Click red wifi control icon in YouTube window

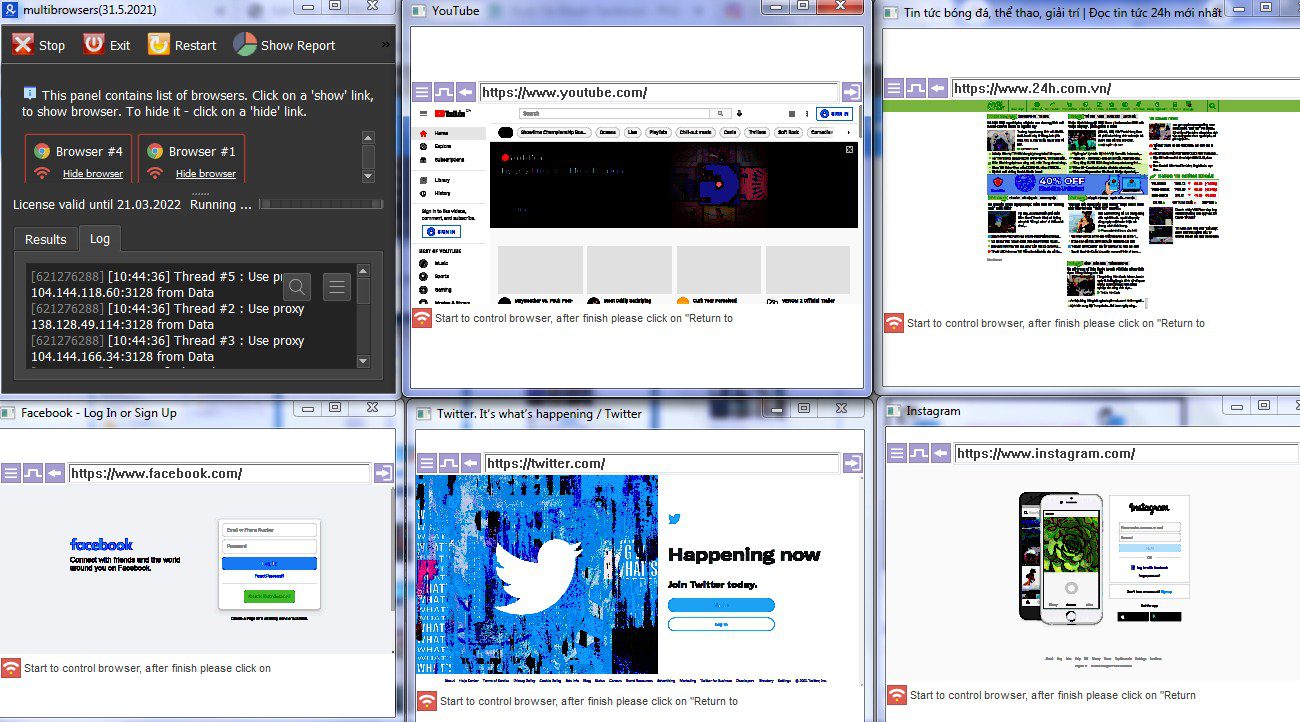[x=422, y=319]
